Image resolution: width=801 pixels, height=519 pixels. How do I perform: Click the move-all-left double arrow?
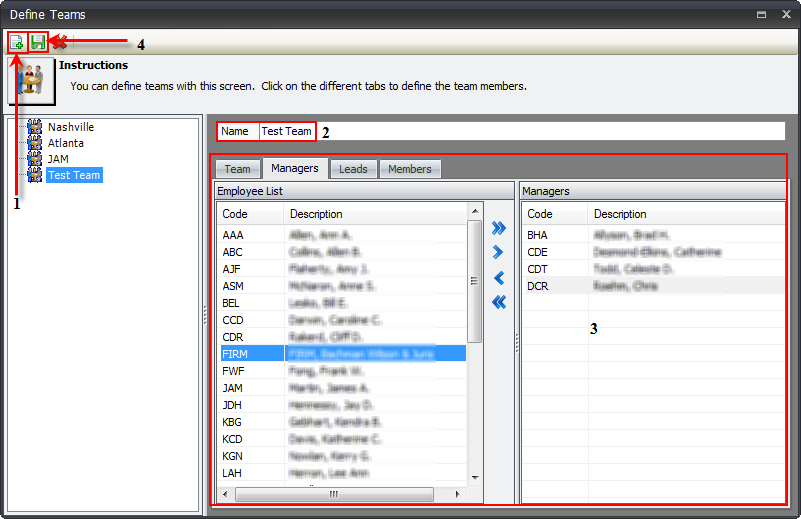tap(499, 302)
